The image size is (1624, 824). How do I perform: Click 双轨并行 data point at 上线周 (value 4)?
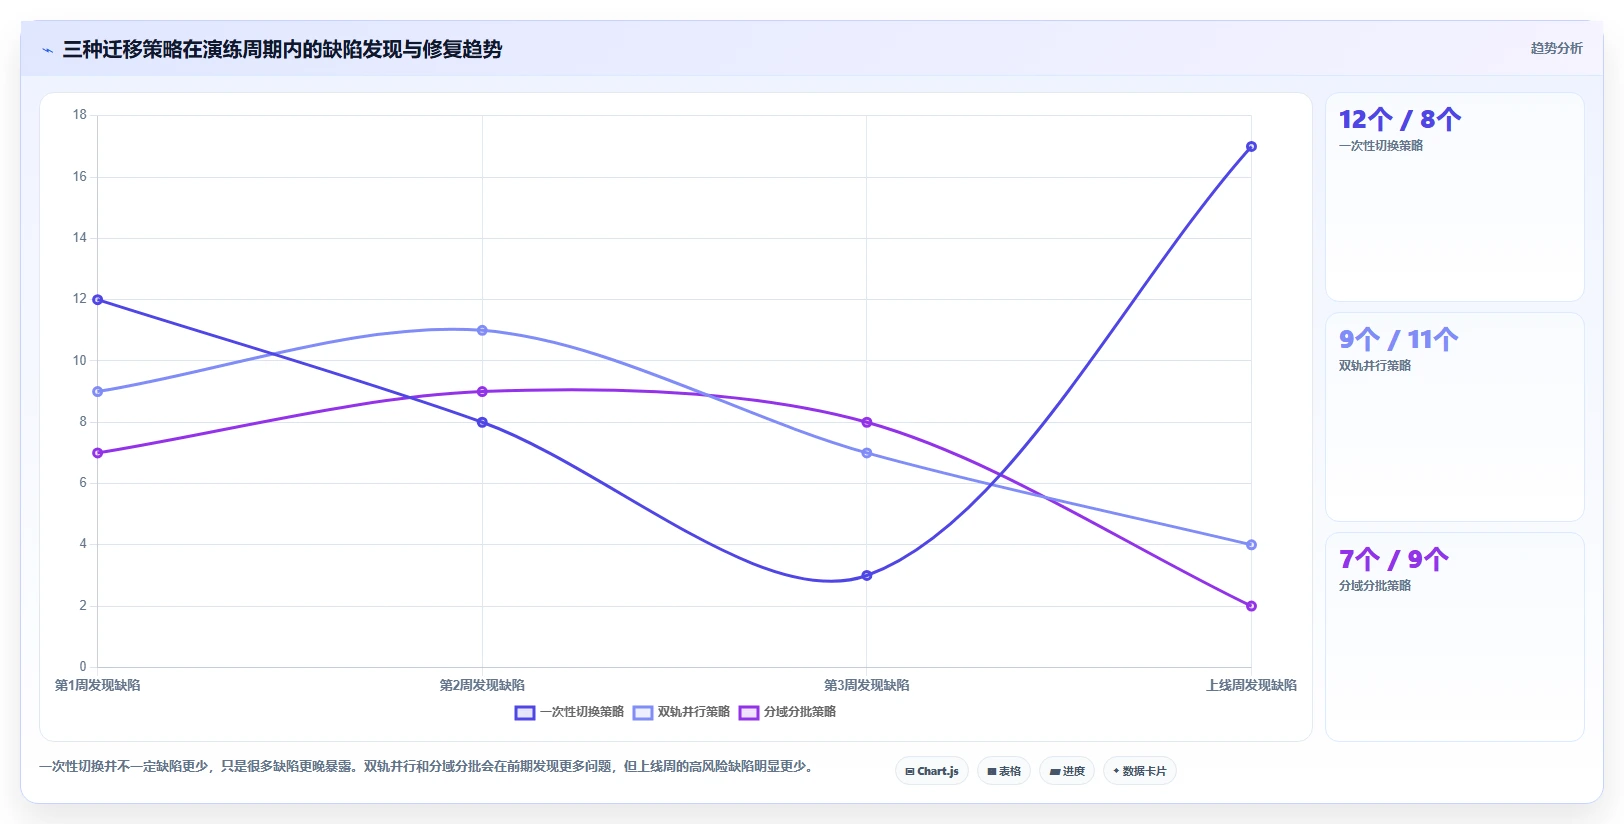pos(1251,545)
